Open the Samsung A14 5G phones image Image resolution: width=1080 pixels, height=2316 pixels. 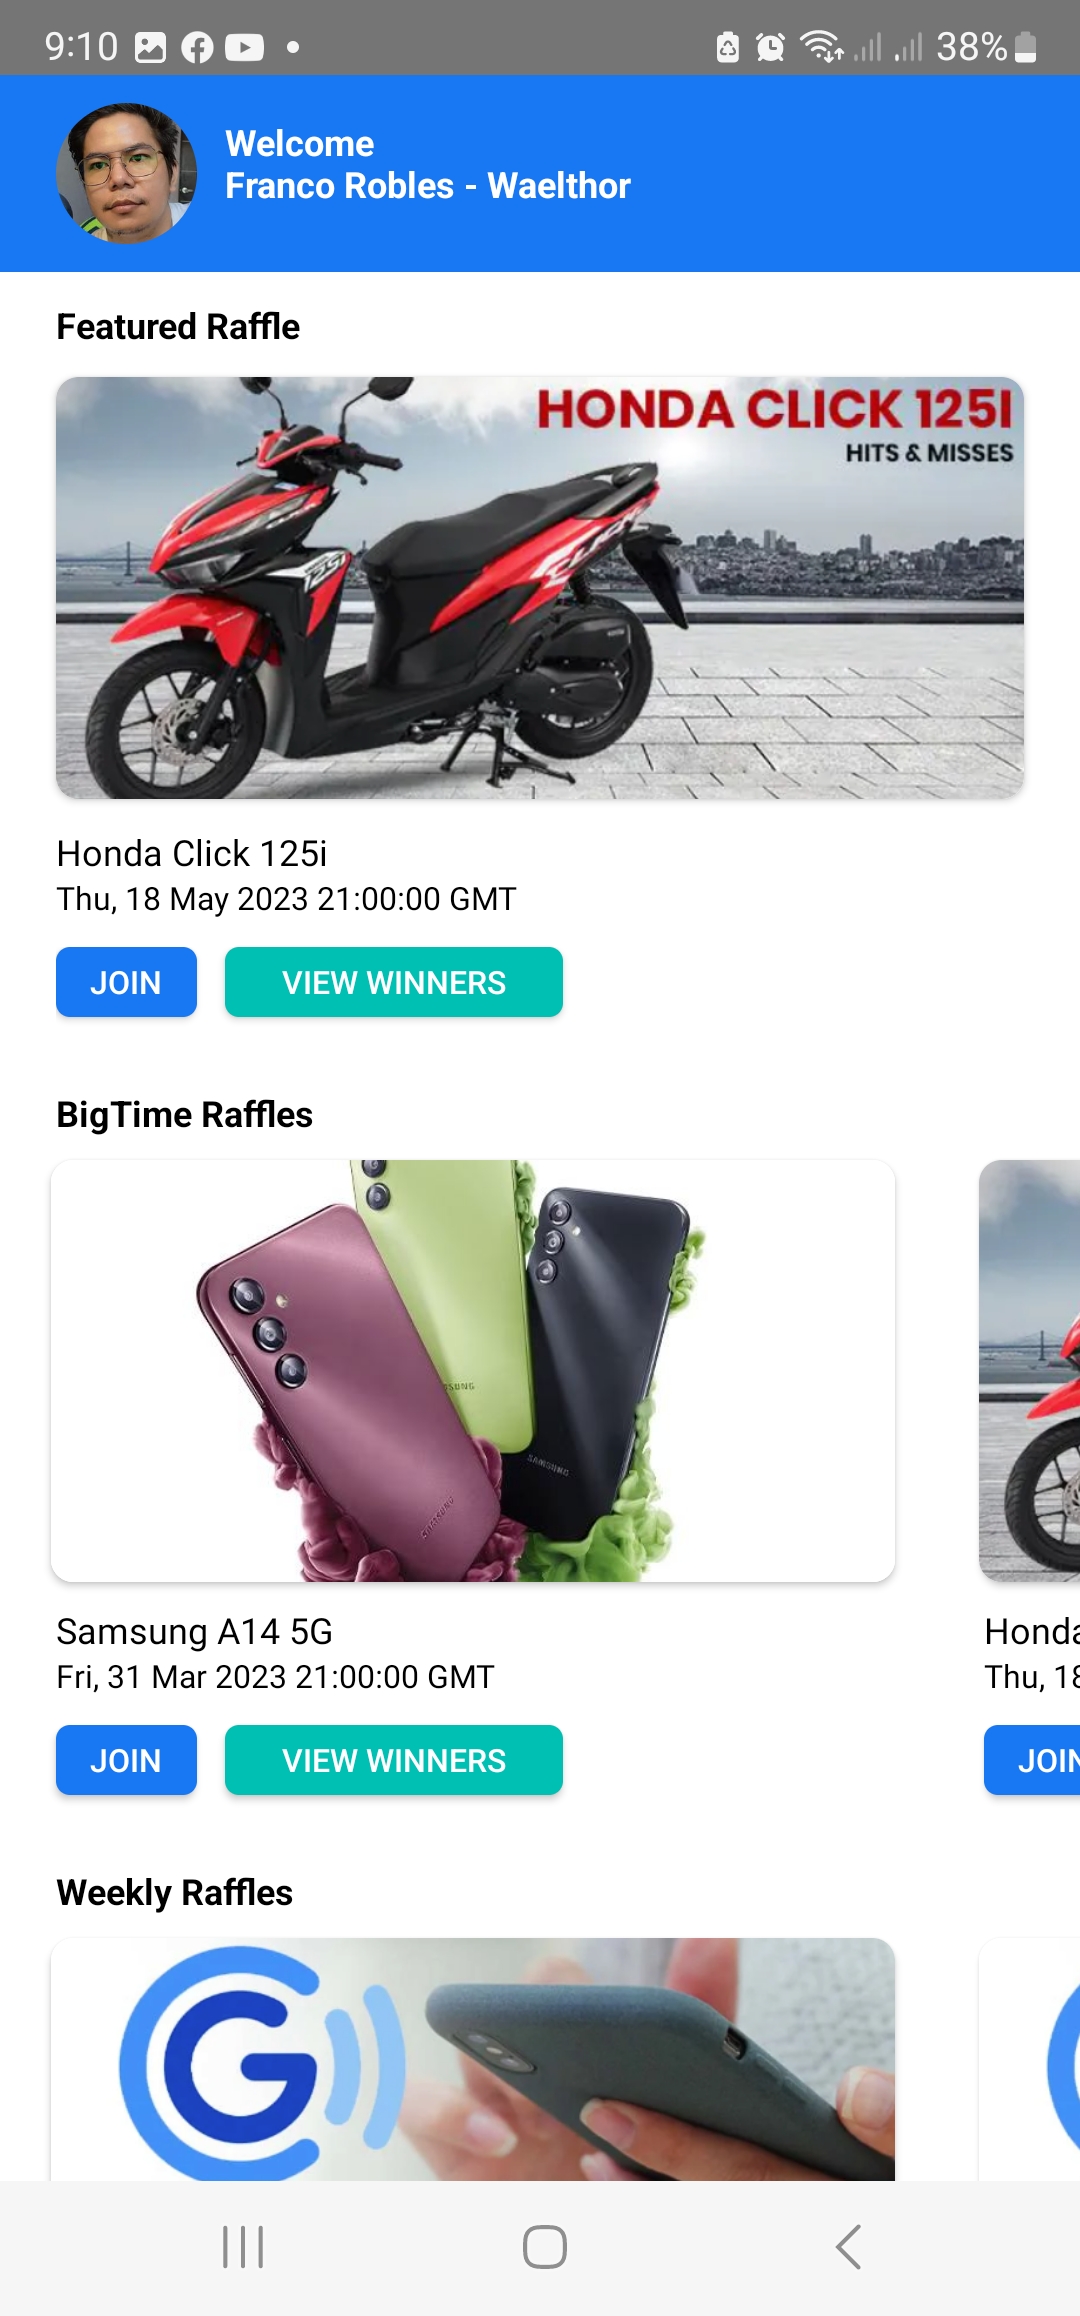(x=473, y=1371)
